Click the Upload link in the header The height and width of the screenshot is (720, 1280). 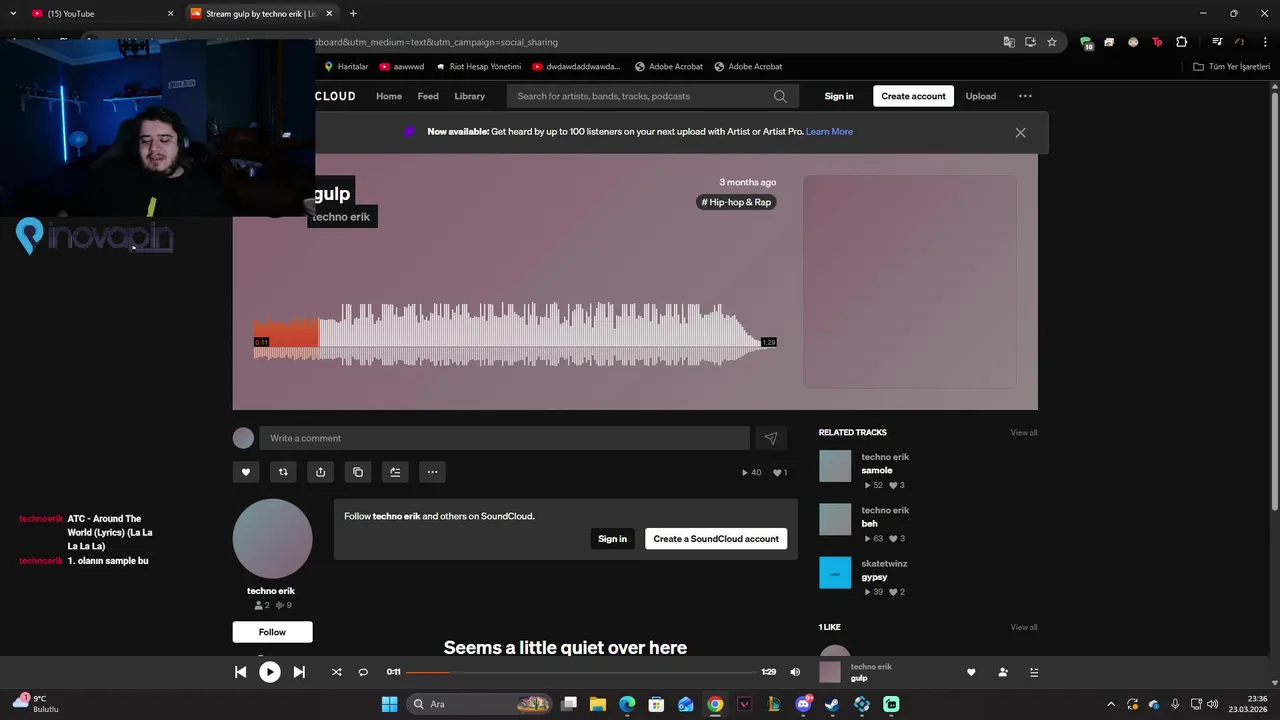click(x=980, y=96)
